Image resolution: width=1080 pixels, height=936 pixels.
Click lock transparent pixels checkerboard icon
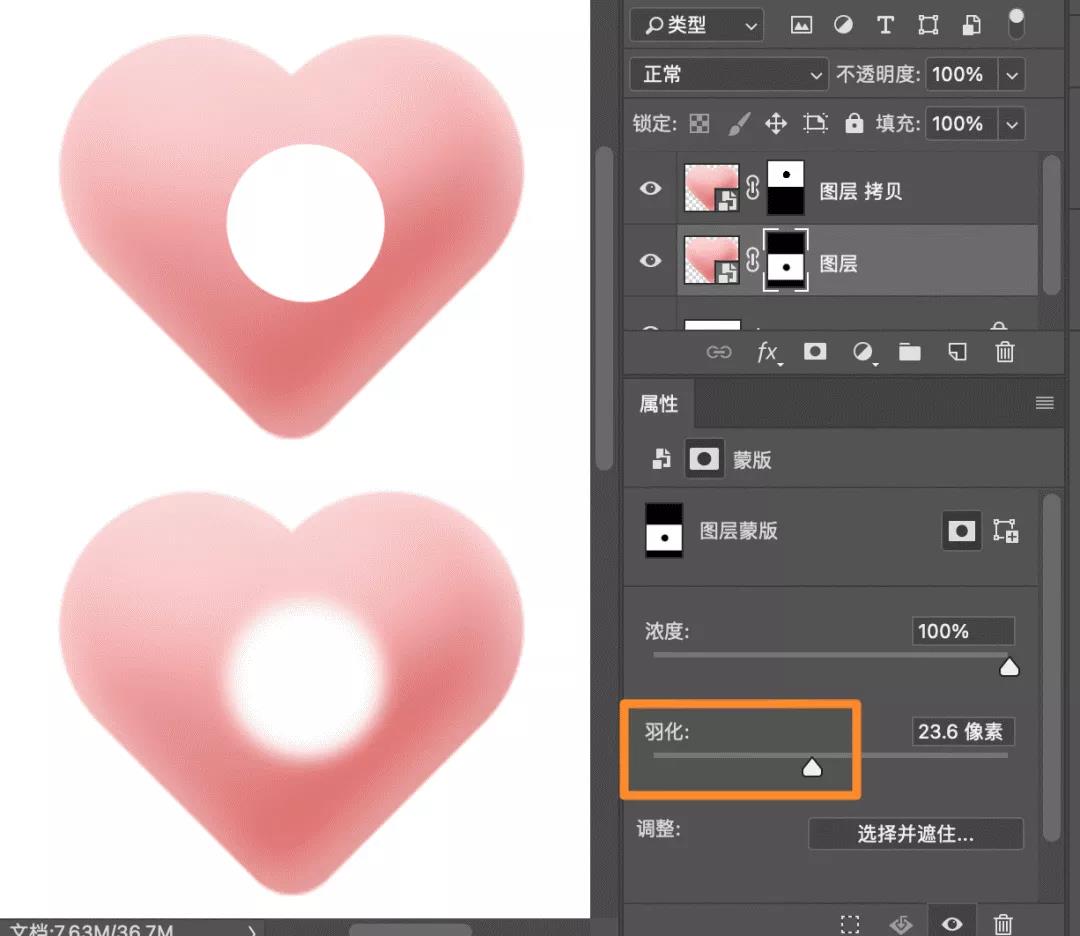[x=699, y=124]
